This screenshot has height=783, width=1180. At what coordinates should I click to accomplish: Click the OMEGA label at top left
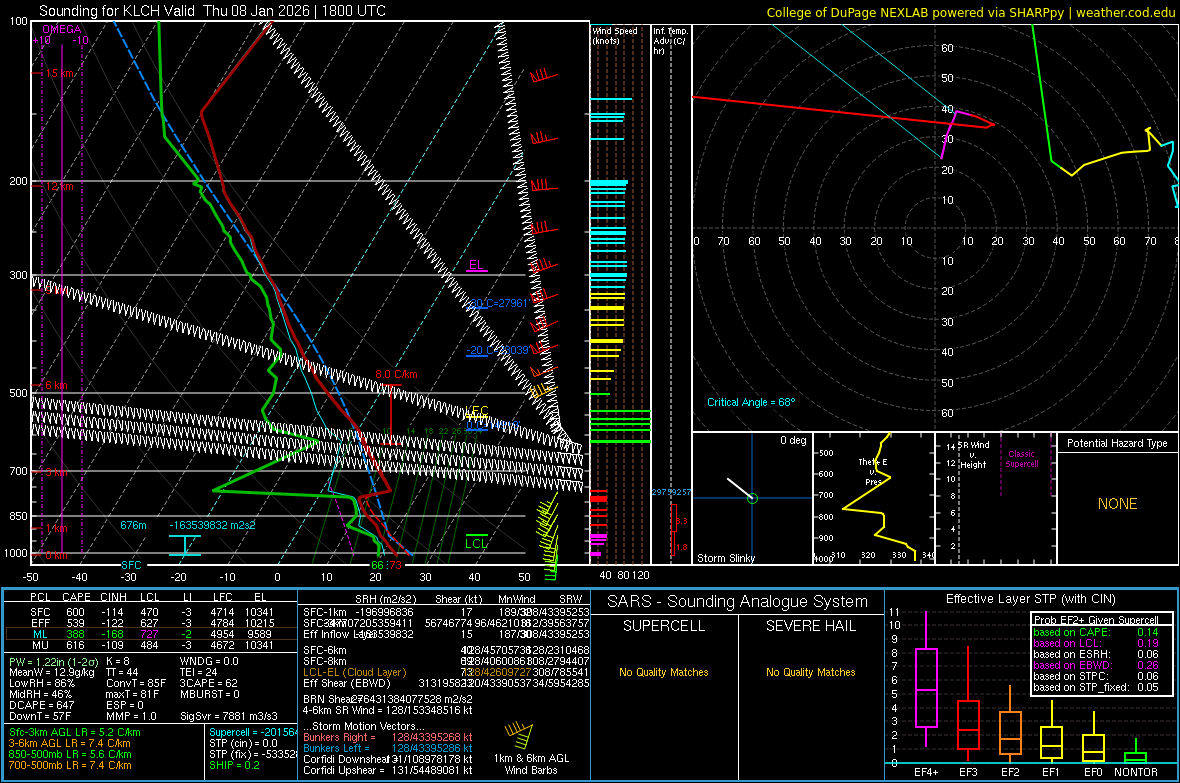62,29
